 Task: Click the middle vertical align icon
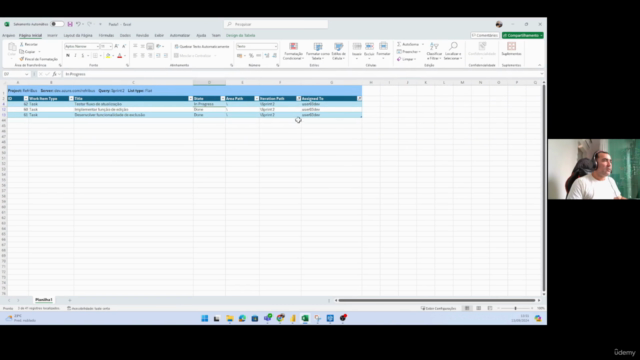142,47
